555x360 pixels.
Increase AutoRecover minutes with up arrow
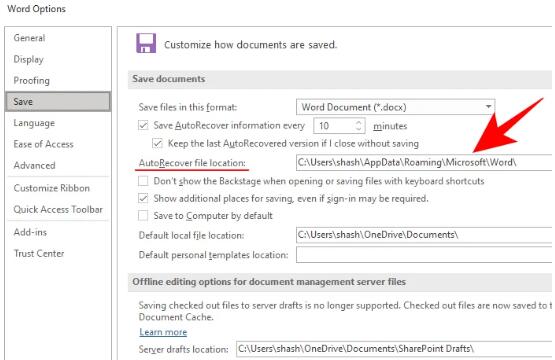(x=359, y=122)
